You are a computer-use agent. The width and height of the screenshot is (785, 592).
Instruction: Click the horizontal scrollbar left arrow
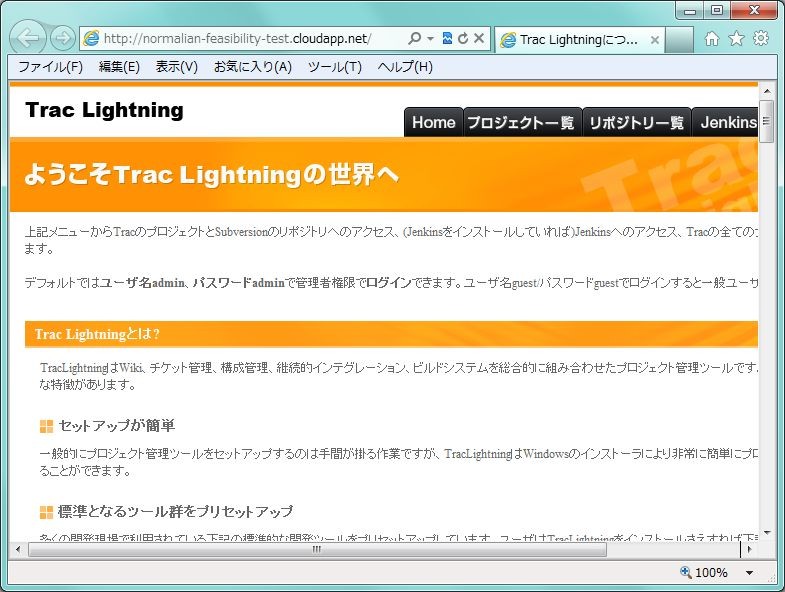click(19, 549)
